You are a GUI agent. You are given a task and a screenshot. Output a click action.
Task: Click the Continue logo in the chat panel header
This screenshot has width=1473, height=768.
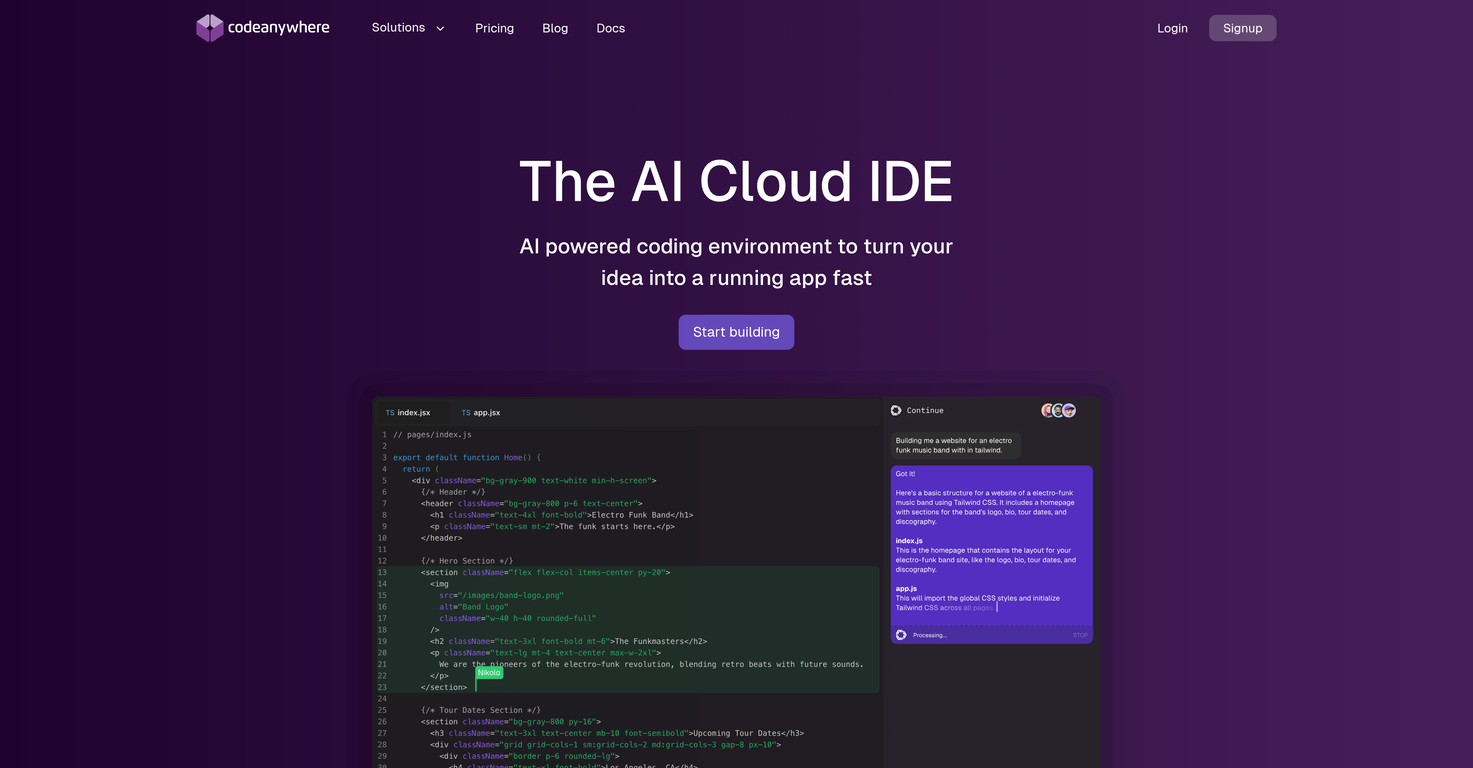coord(895,410)
